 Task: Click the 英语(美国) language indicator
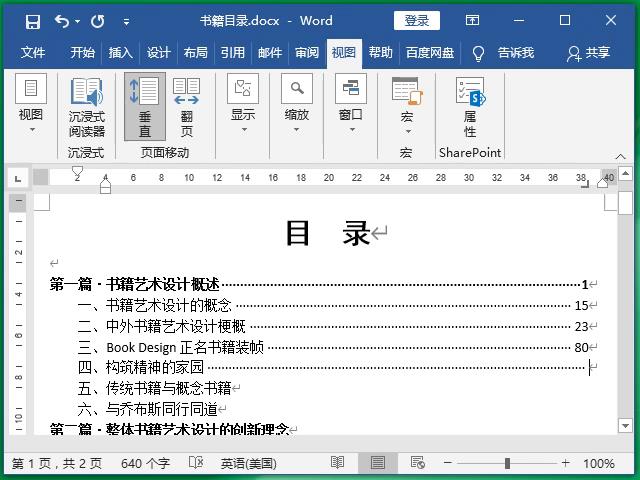pyautogui.click(x=249, y=464)
